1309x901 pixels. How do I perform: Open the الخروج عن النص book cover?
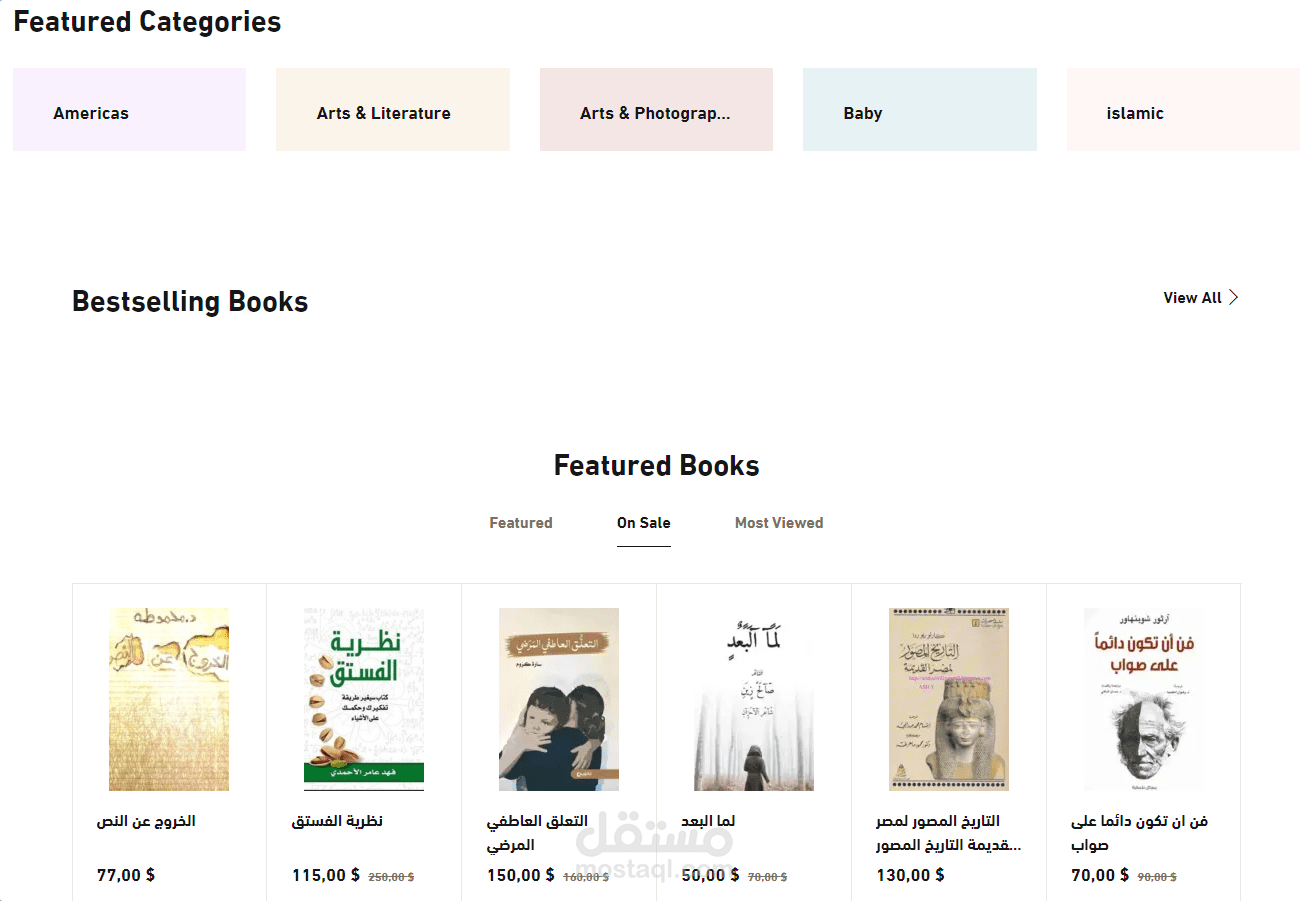point(169,699)
